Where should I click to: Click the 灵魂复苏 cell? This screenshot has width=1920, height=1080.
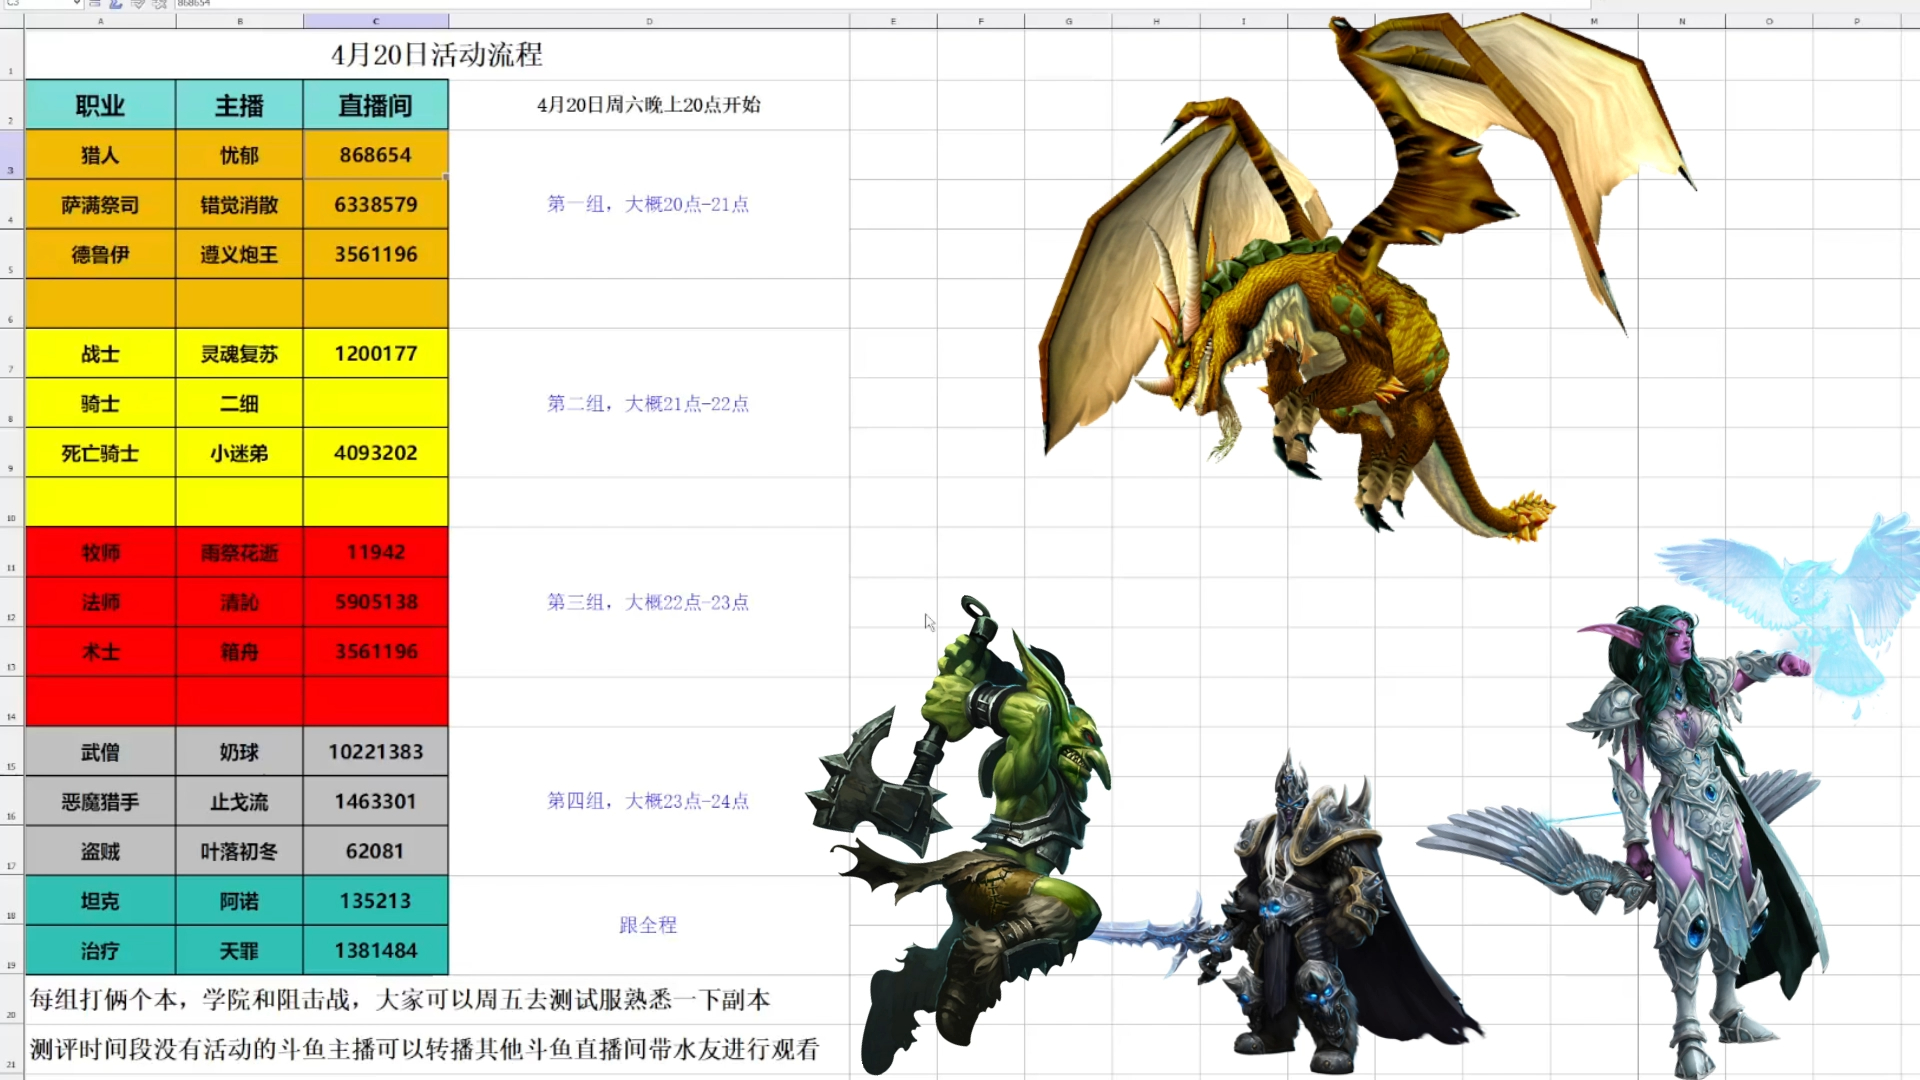(x=240, y=353)
